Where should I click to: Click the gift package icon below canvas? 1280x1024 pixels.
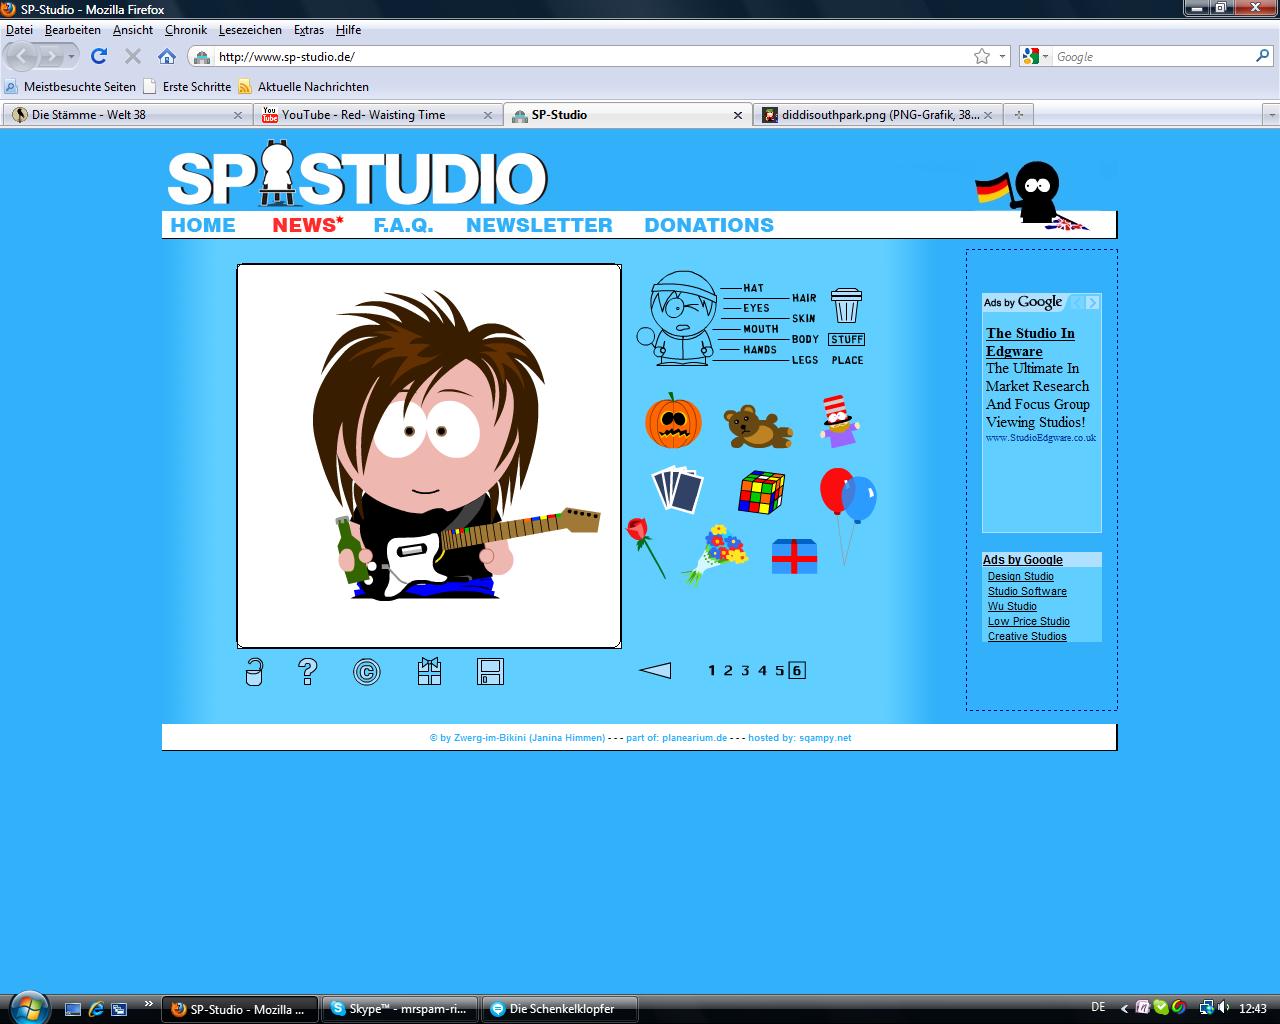point(429,671)
